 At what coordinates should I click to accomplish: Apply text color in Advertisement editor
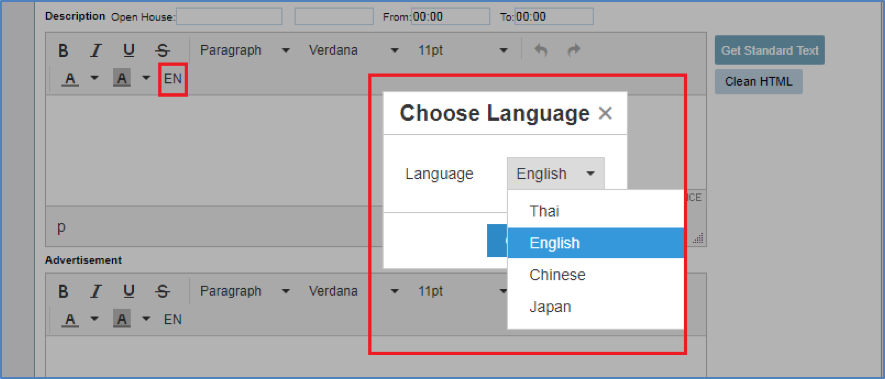(70, 319)
